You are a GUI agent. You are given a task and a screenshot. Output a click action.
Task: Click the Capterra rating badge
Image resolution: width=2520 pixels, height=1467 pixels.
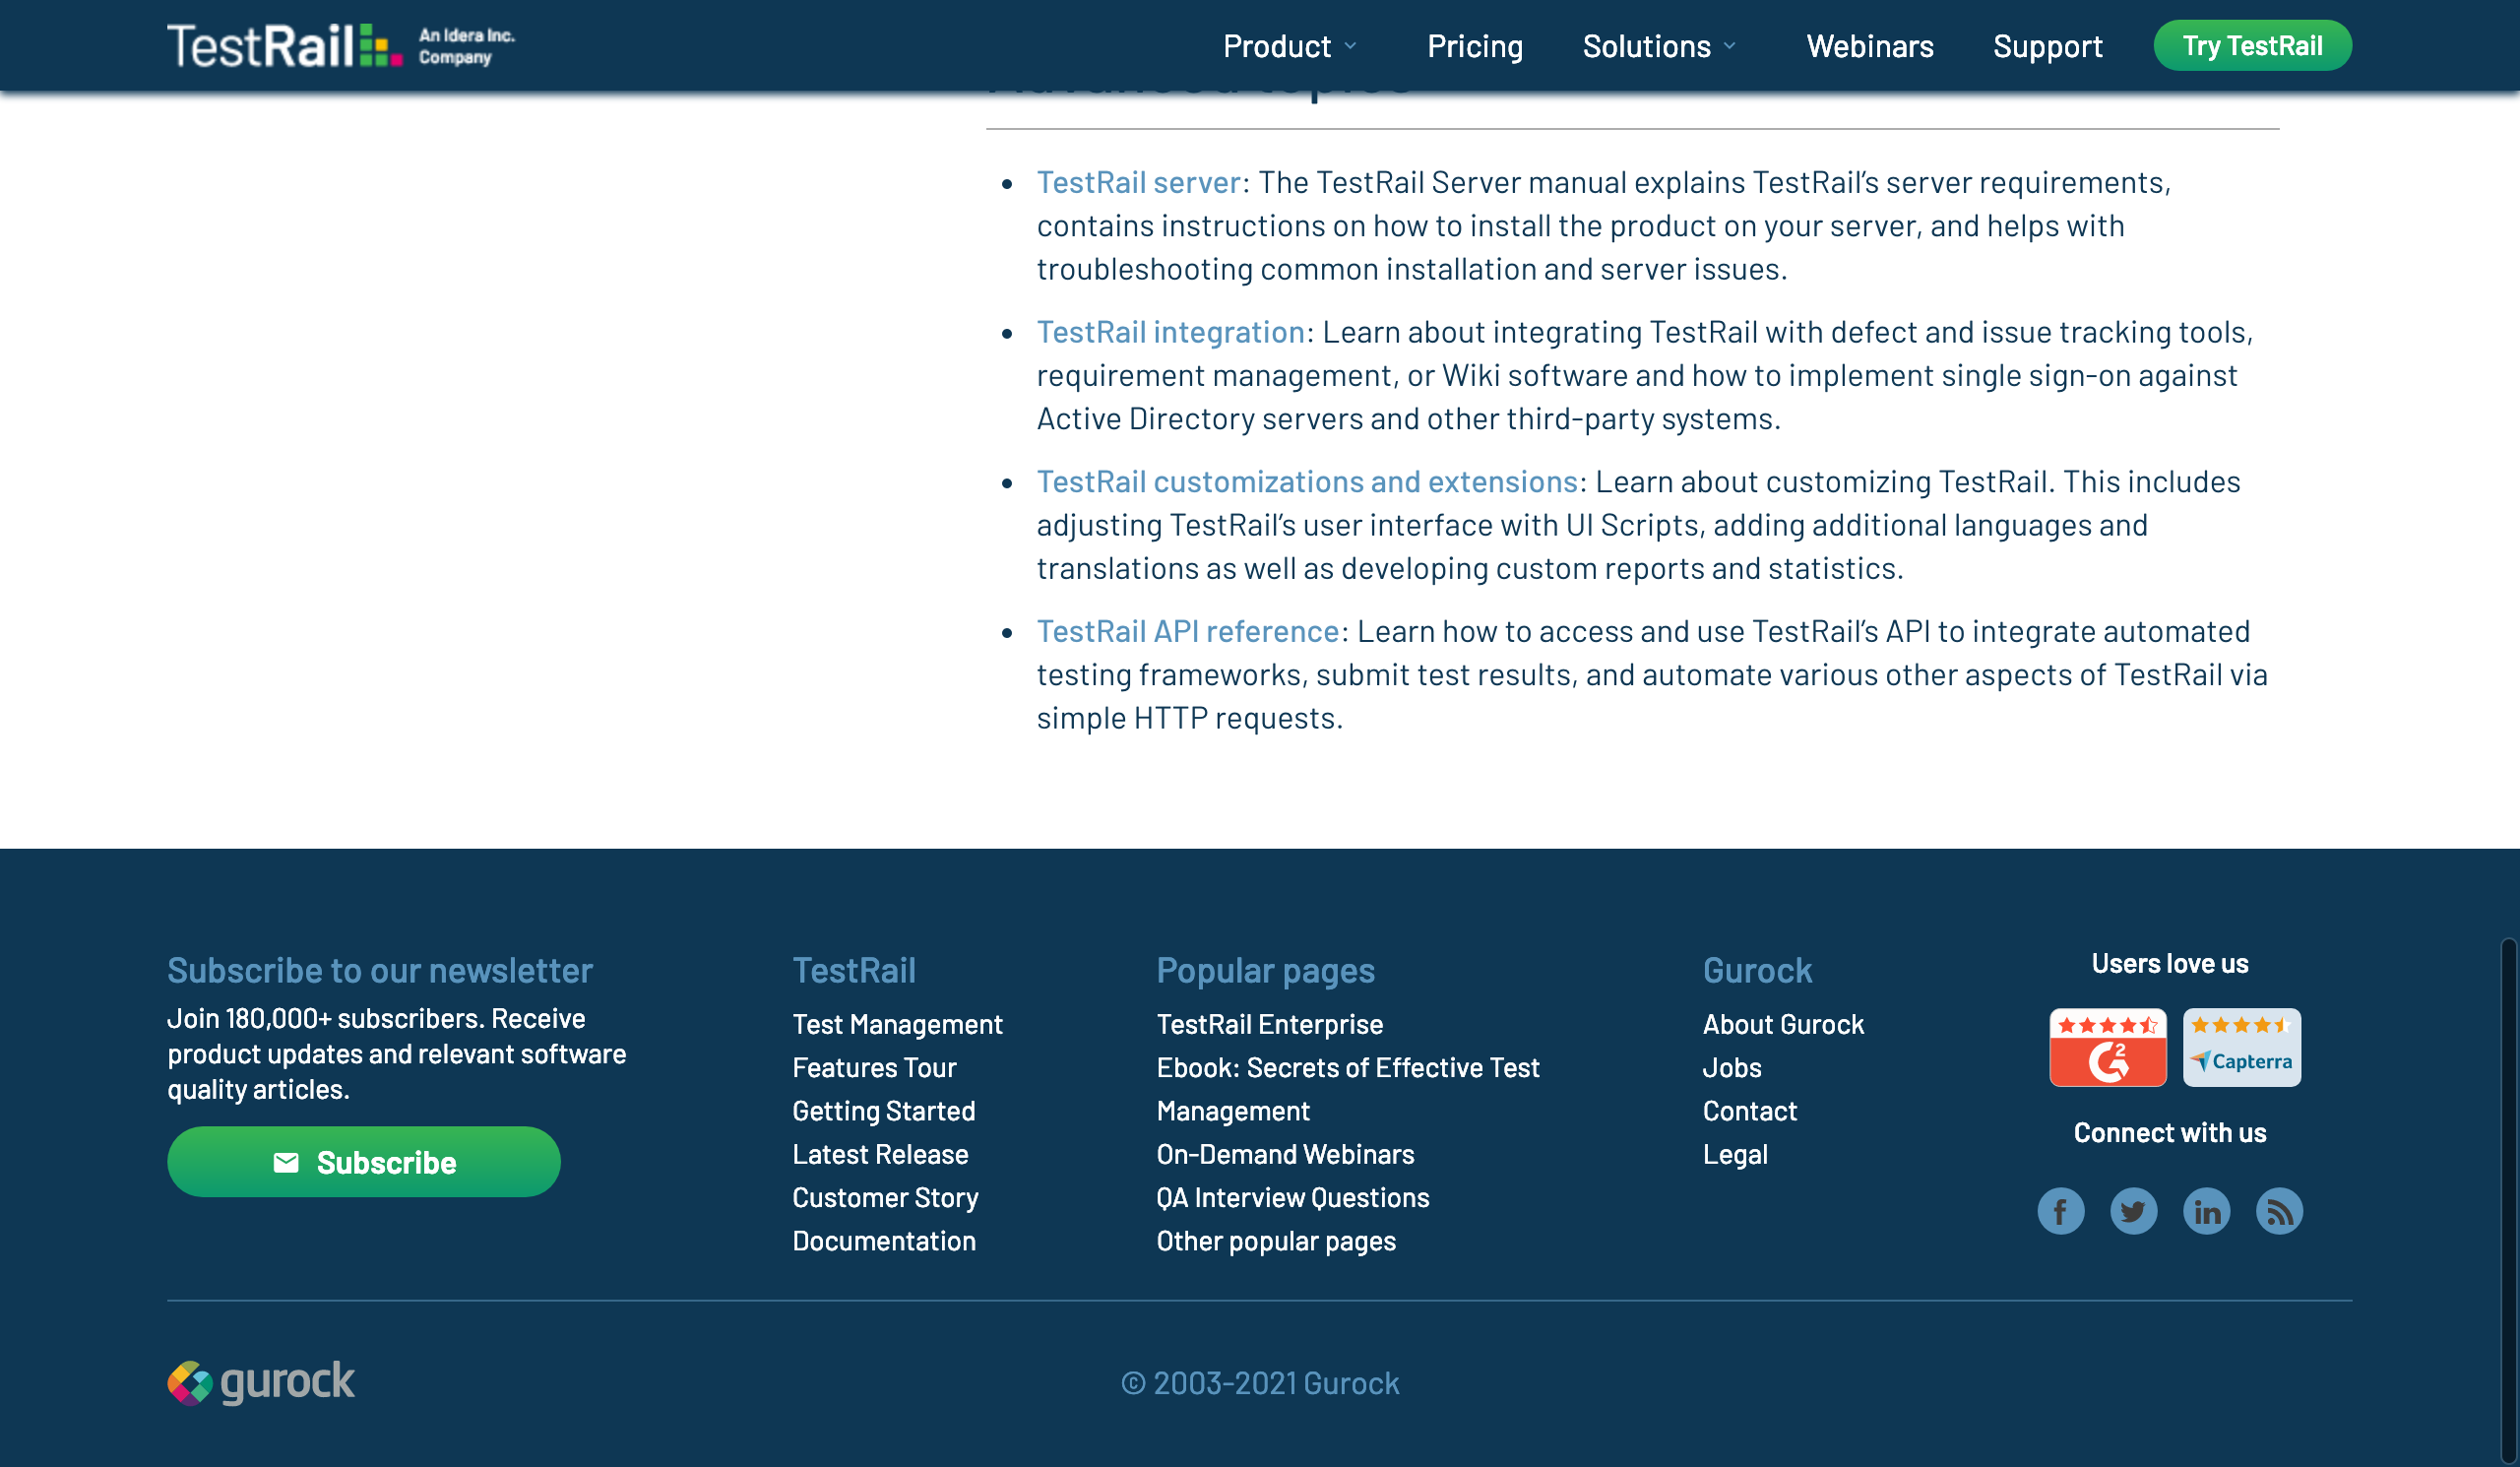2241,1047
